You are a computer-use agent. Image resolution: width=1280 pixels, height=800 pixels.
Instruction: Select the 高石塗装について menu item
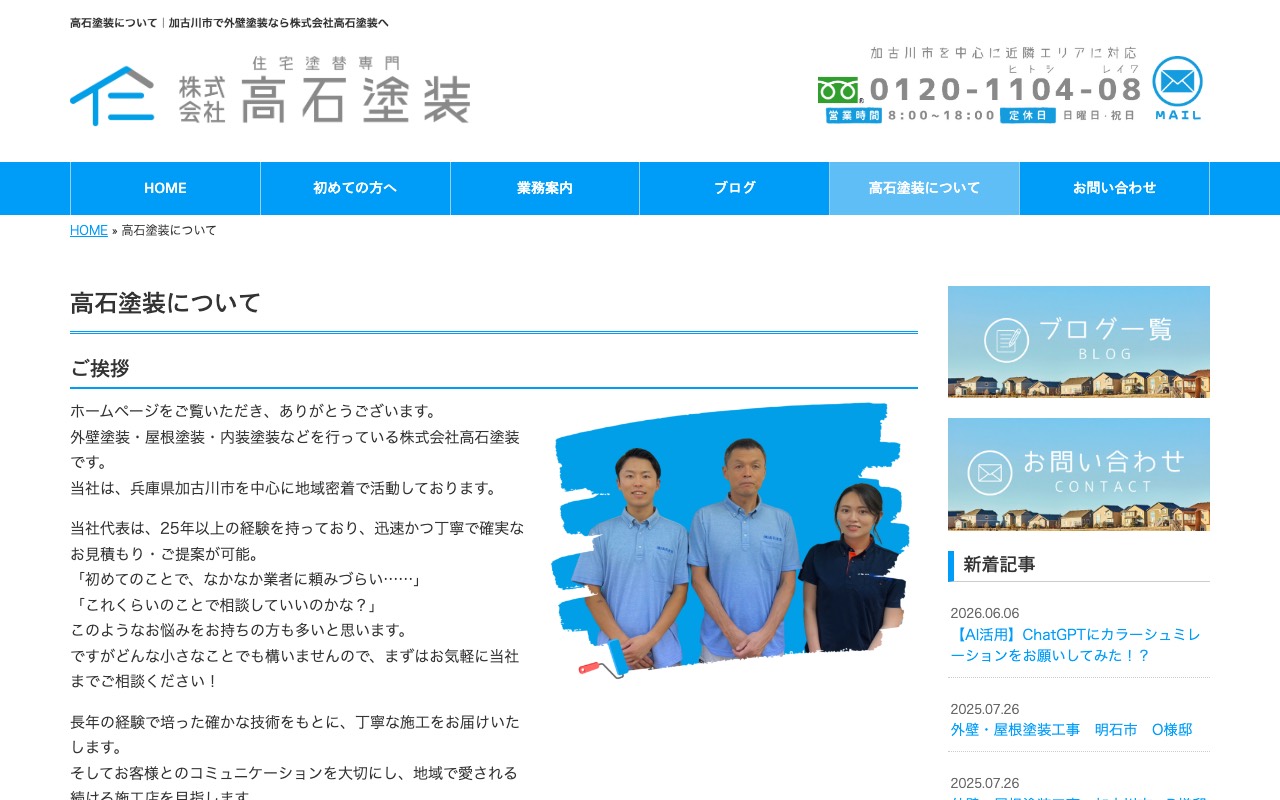click(924, 188)
